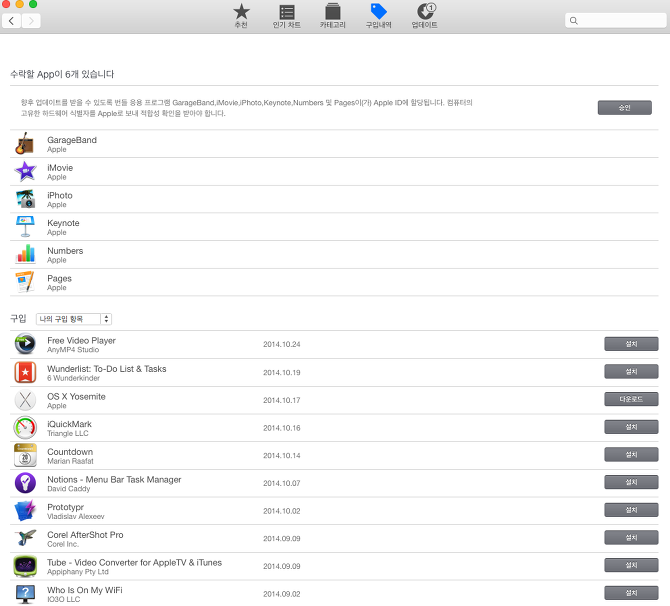Image resolution: width=670 pixels, height=606 pixels.
Task: Go back with the left arrow
Action: coord(12,21)
